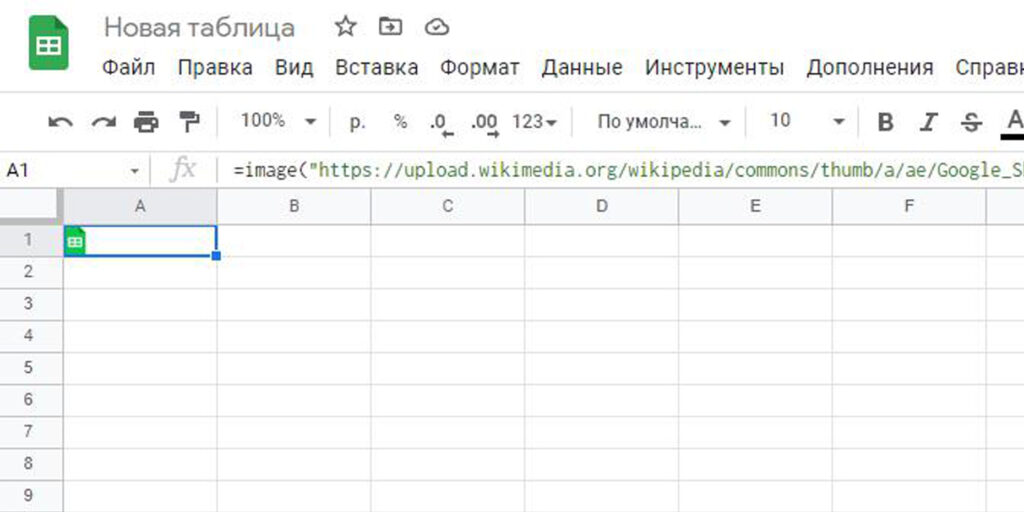
Task: Open the 100% zoom dropdown
Action: pos(278,121)
